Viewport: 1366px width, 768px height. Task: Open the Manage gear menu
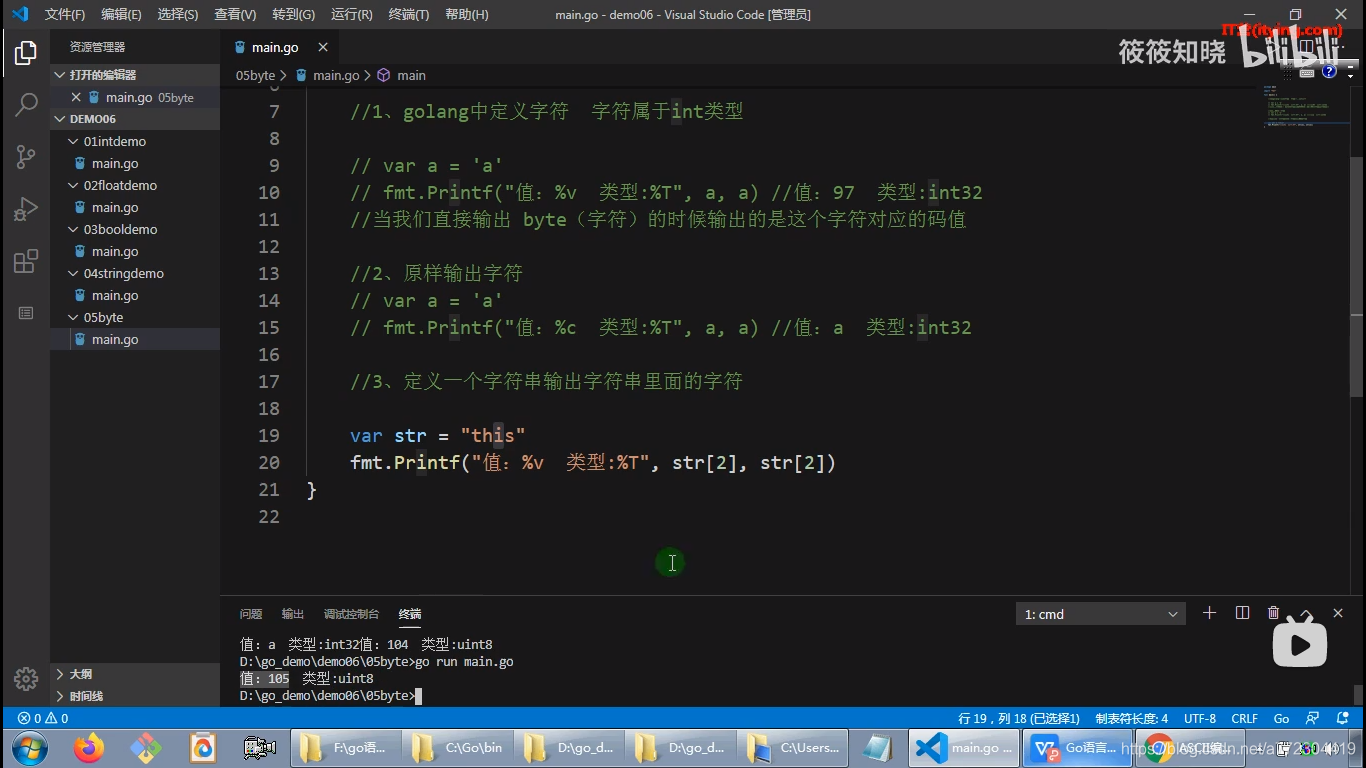(26, 677)
